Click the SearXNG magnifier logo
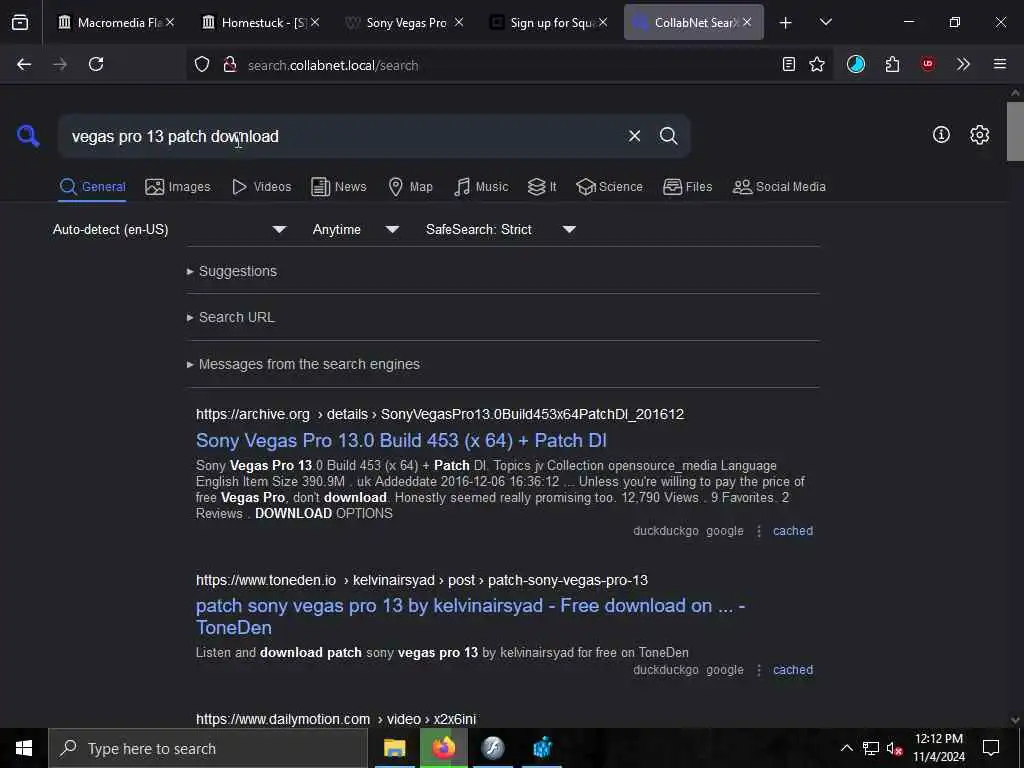Image resolution: width=1024 pixels, height=768 pixels. 28,136
